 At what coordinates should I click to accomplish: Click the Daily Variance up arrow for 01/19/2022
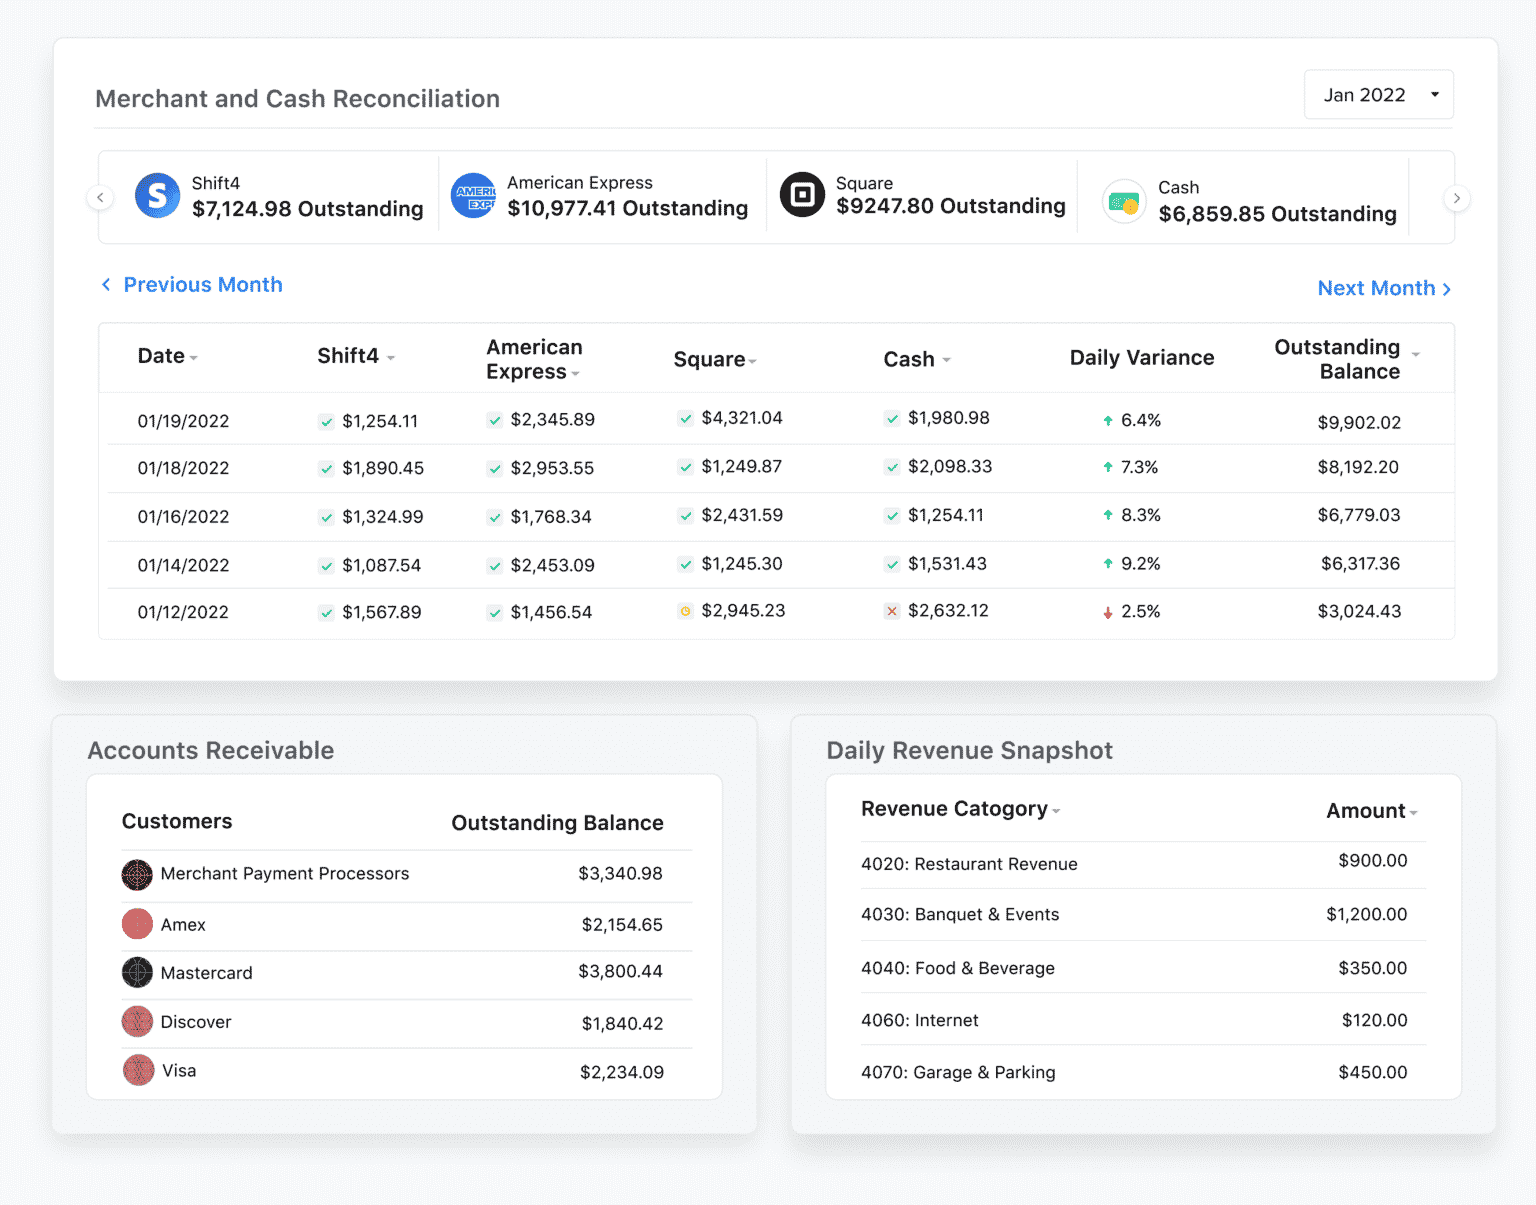1108,420
